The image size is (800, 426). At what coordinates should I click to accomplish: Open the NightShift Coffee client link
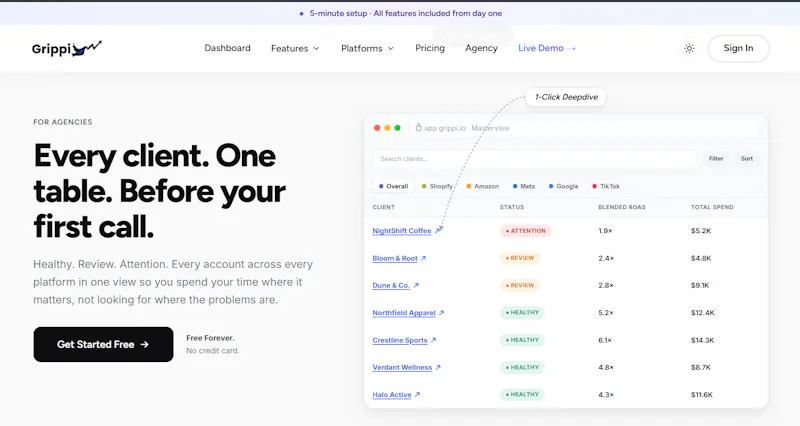(x=402, y=231)
